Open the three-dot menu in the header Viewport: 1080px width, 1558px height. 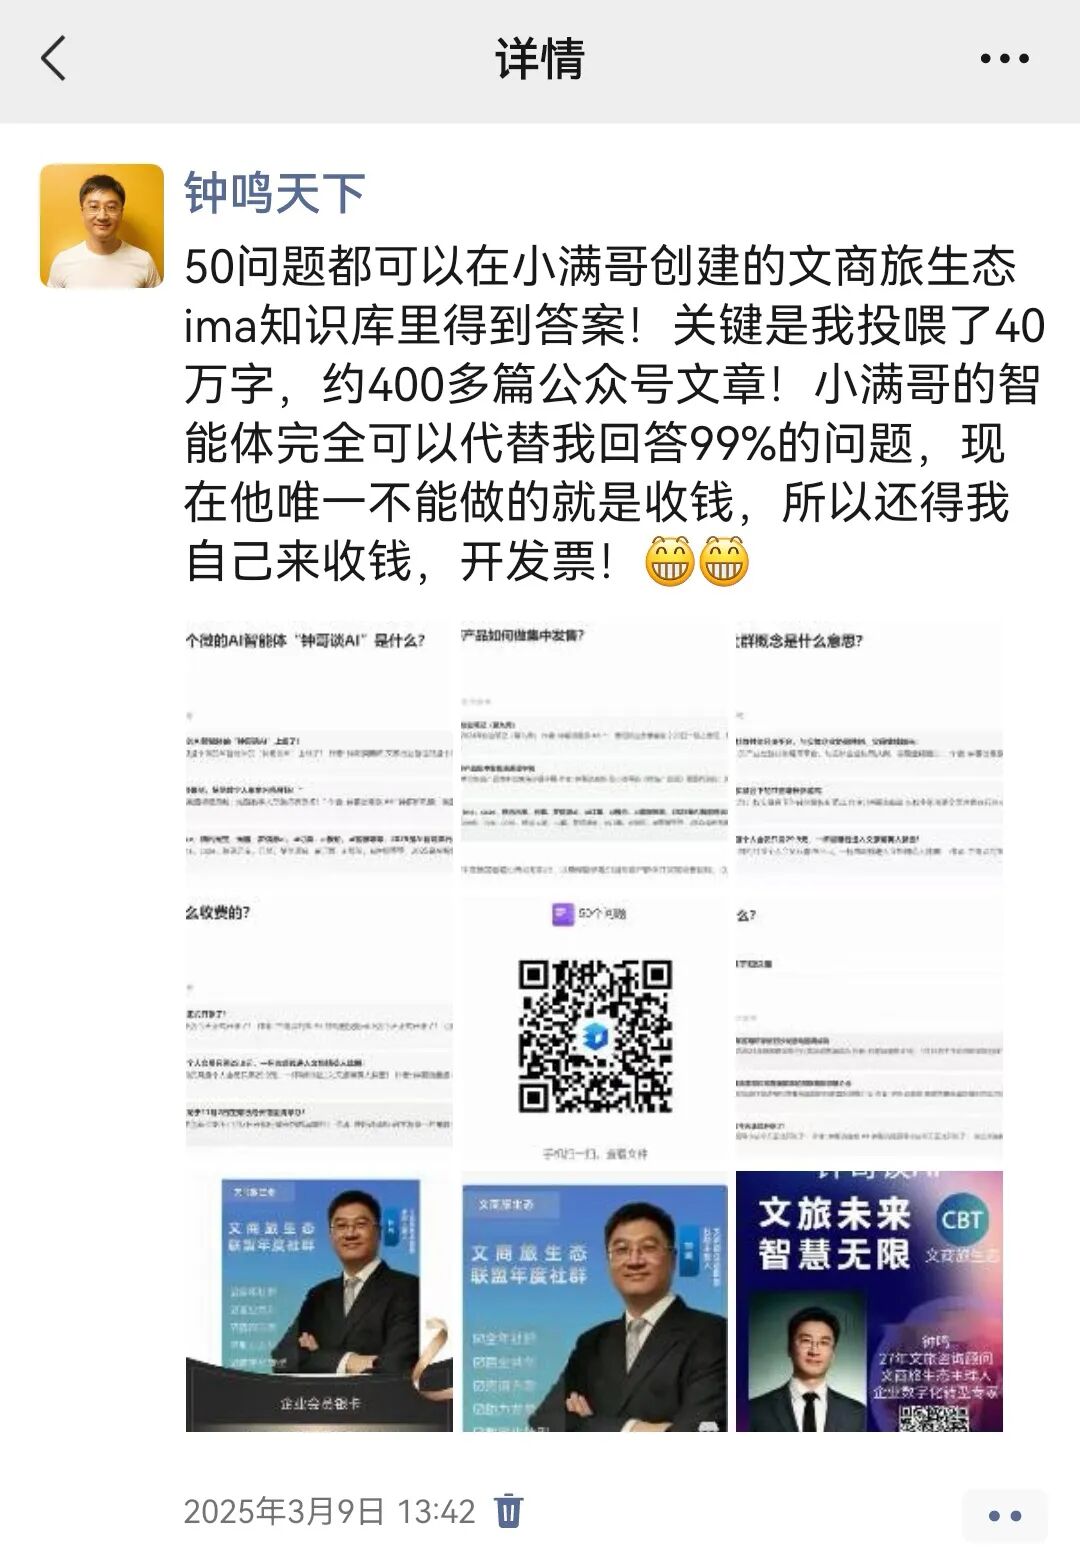point(1004,59)
